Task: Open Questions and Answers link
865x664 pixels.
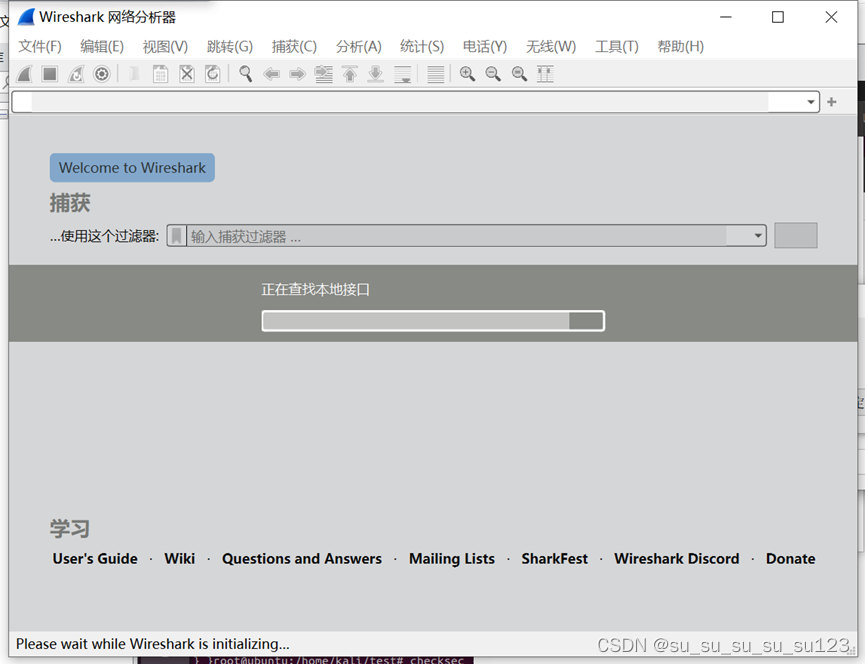Action: [302, 559]
